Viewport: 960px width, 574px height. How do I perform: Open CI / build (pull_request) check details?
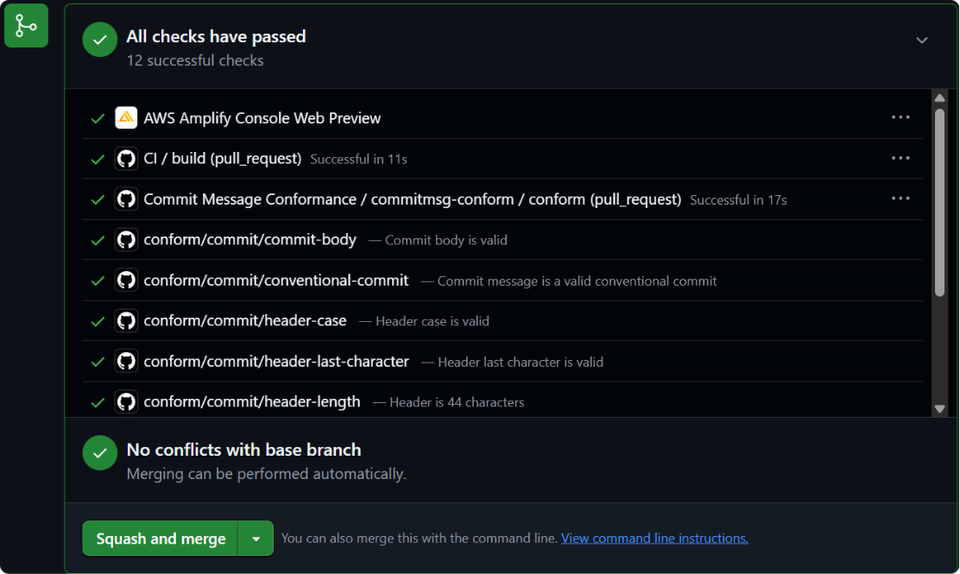[x=222, y=158]
